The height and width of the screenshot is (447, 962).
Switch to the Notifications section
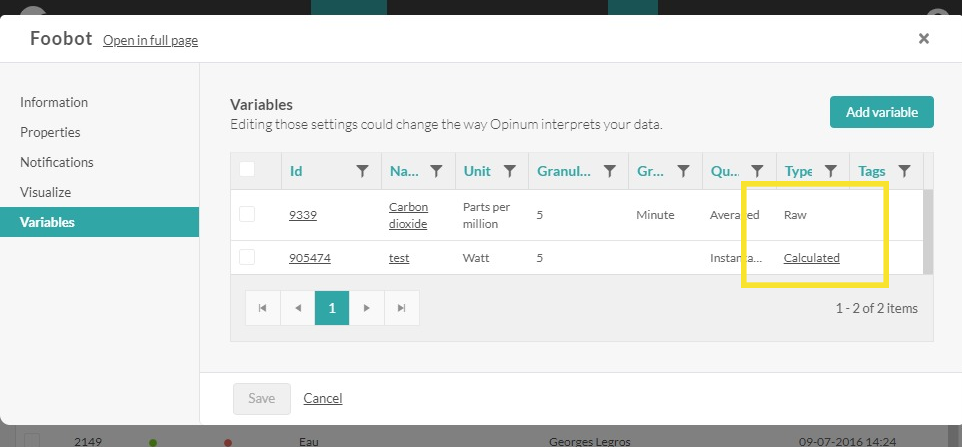click(57, 162)
